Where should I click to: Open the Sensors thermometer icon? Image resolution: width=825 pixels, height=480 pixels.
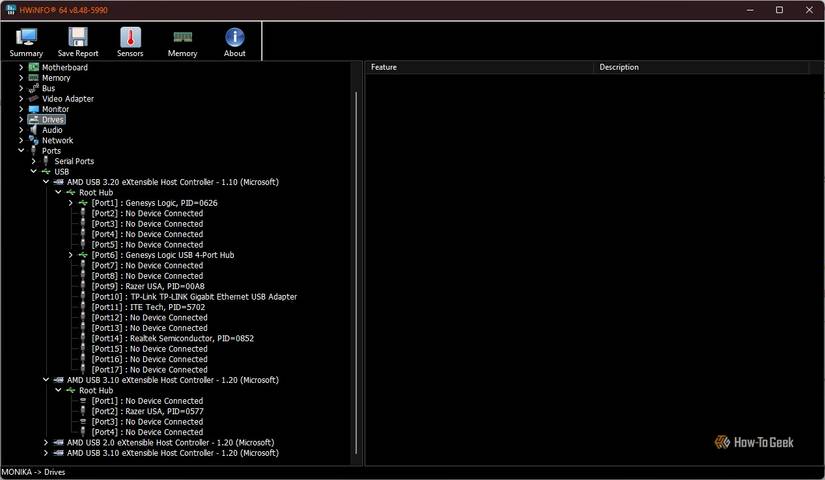click(130, 37)
